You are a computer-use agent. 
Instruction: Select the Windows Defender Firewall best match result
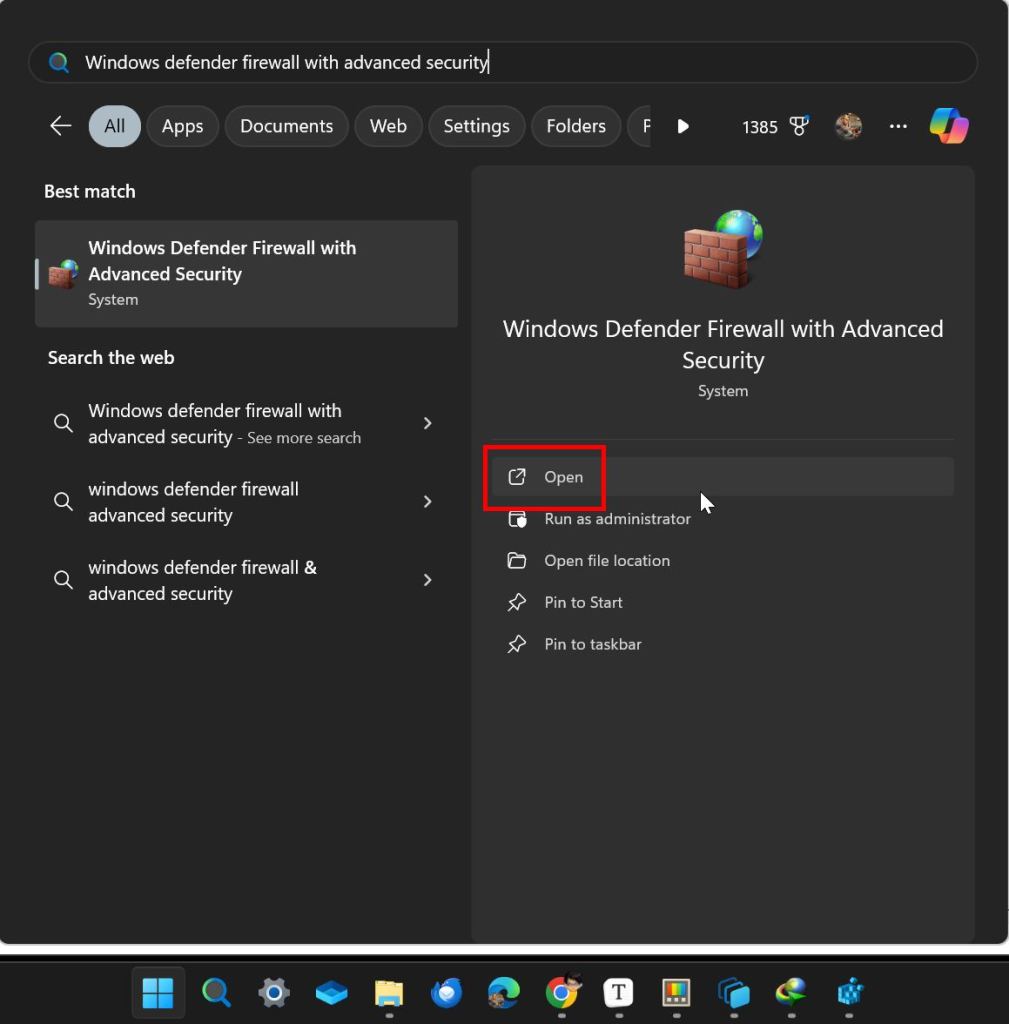point(246,273)
